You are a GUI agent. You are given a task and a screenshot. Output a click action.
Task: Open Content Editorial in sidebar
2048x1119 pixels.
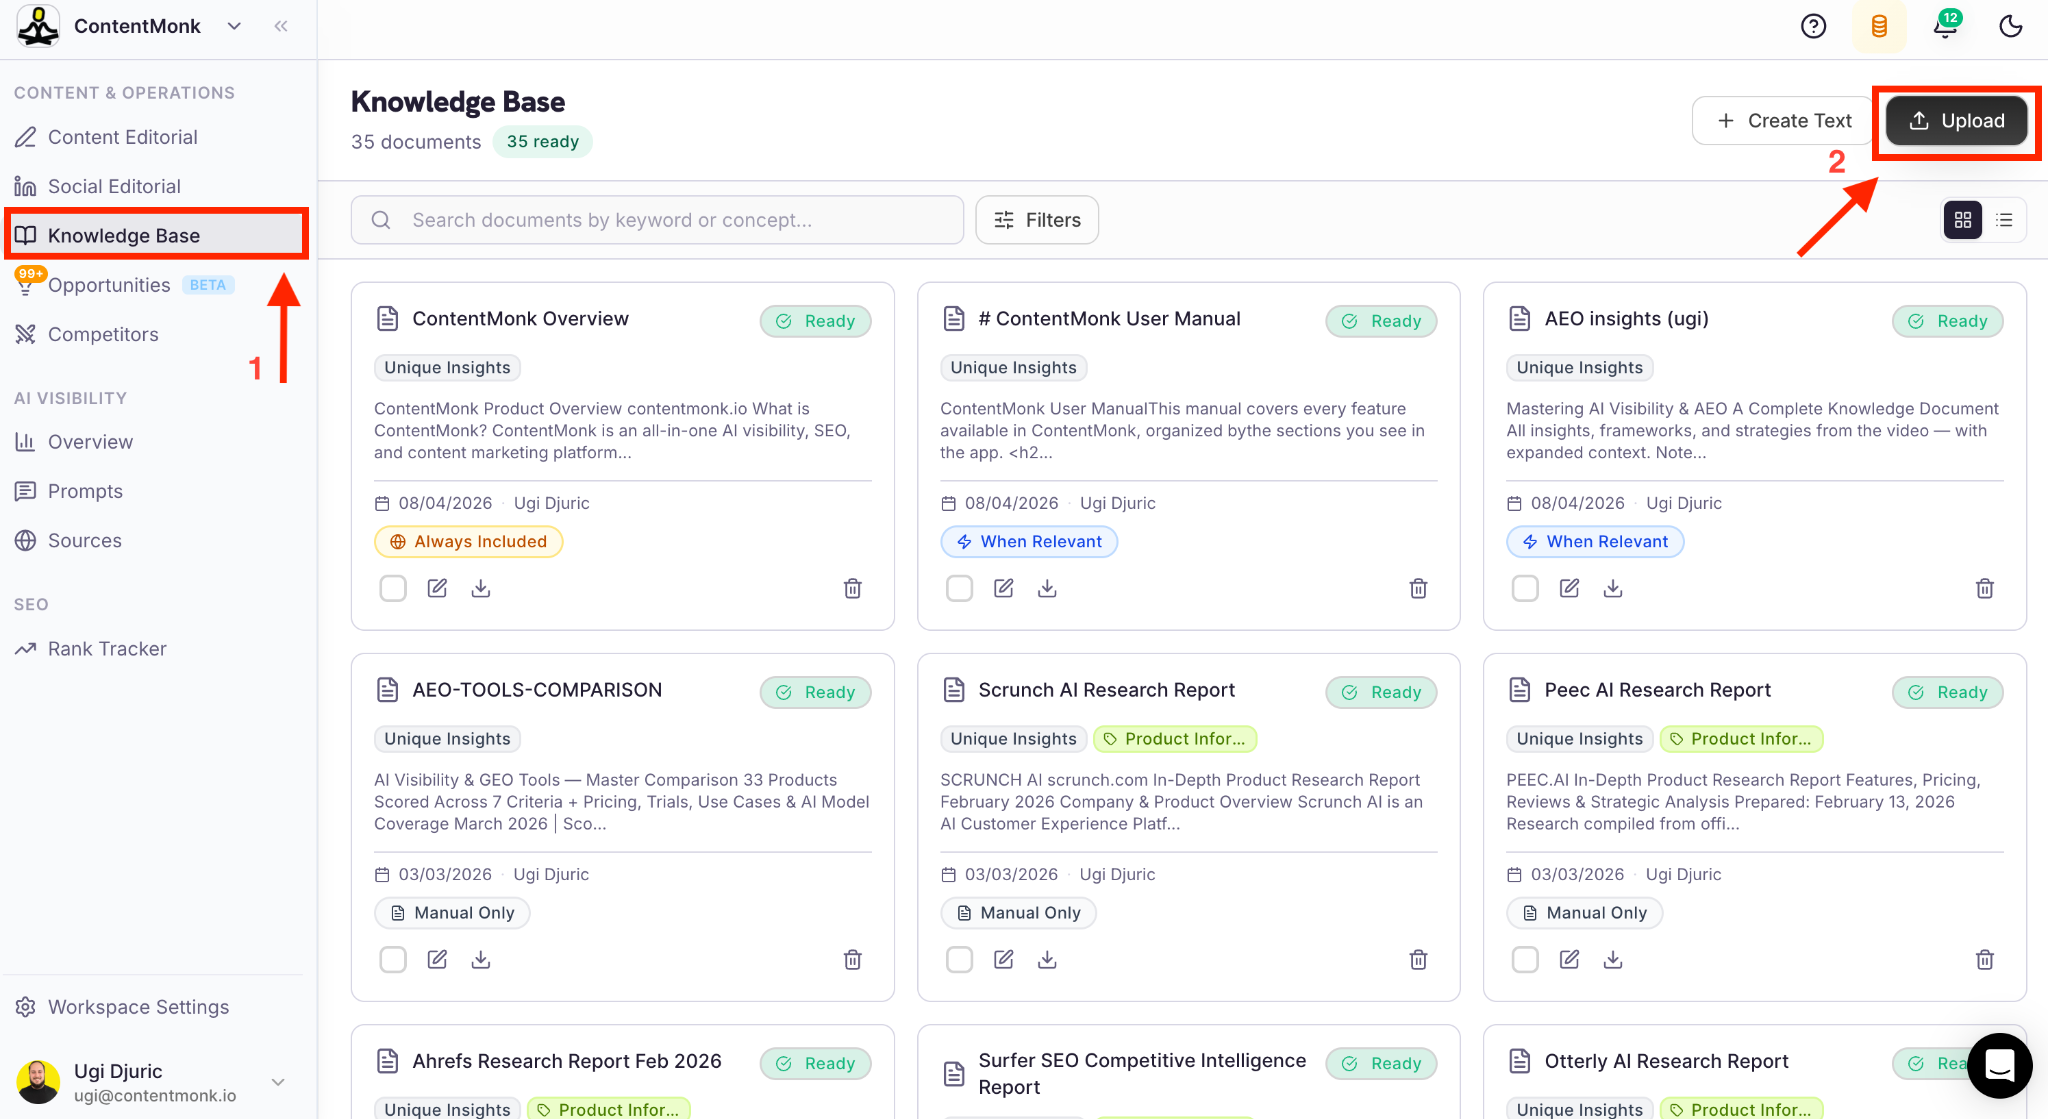[122, 137]
